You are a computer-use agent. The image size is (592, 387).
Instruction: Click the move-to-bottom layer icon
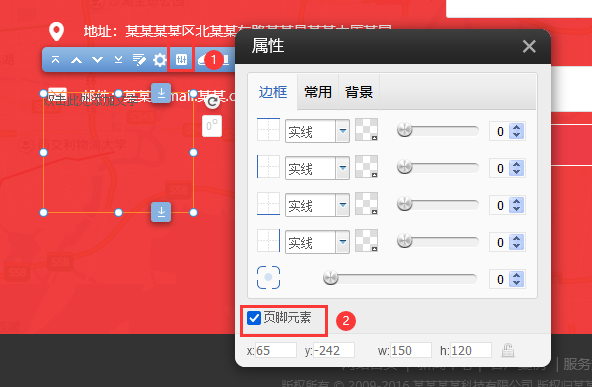pos(119,60)
